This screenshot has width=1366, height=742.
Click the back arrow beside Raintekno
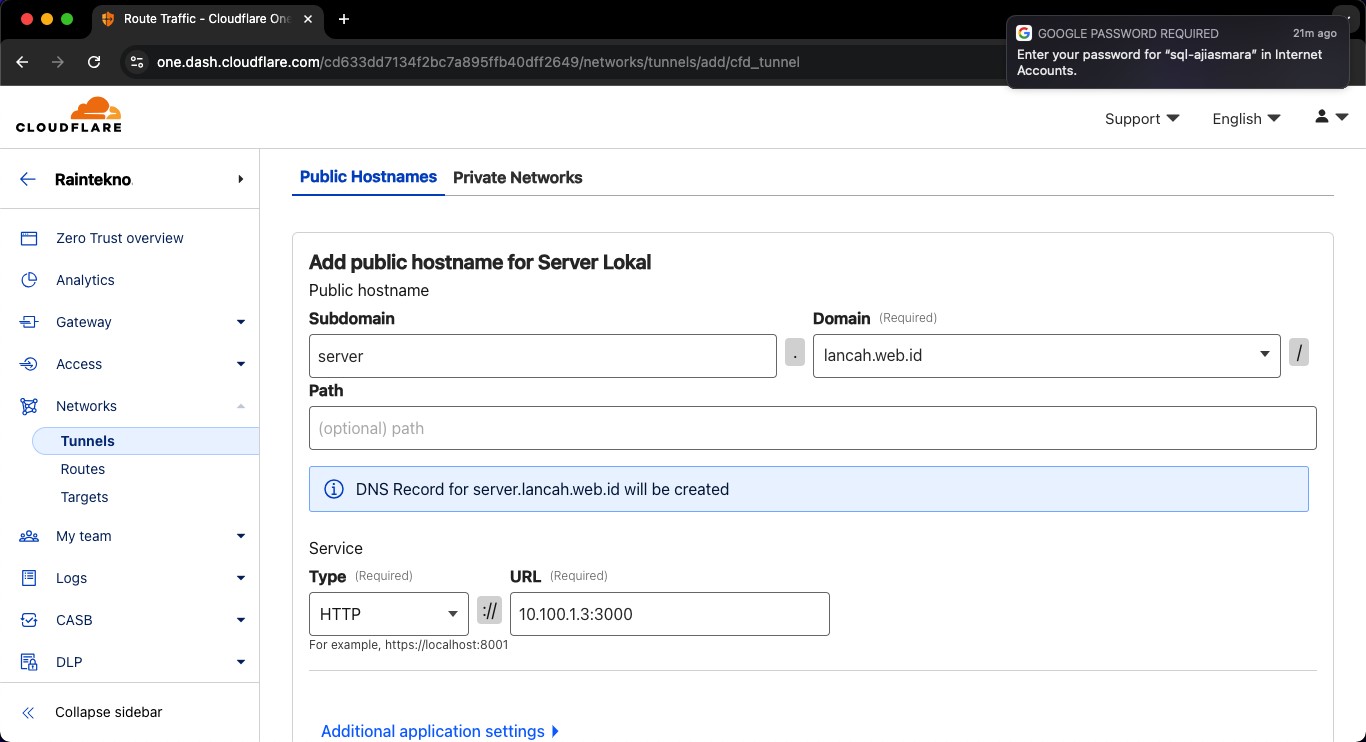coord(28,179)
